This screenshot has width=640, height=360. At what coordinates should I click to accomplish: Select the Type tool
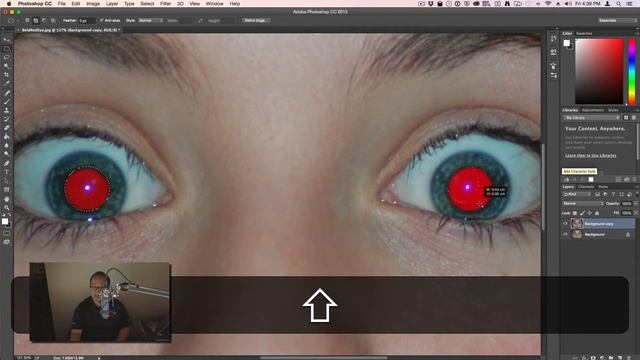click(x=7, y=172)
